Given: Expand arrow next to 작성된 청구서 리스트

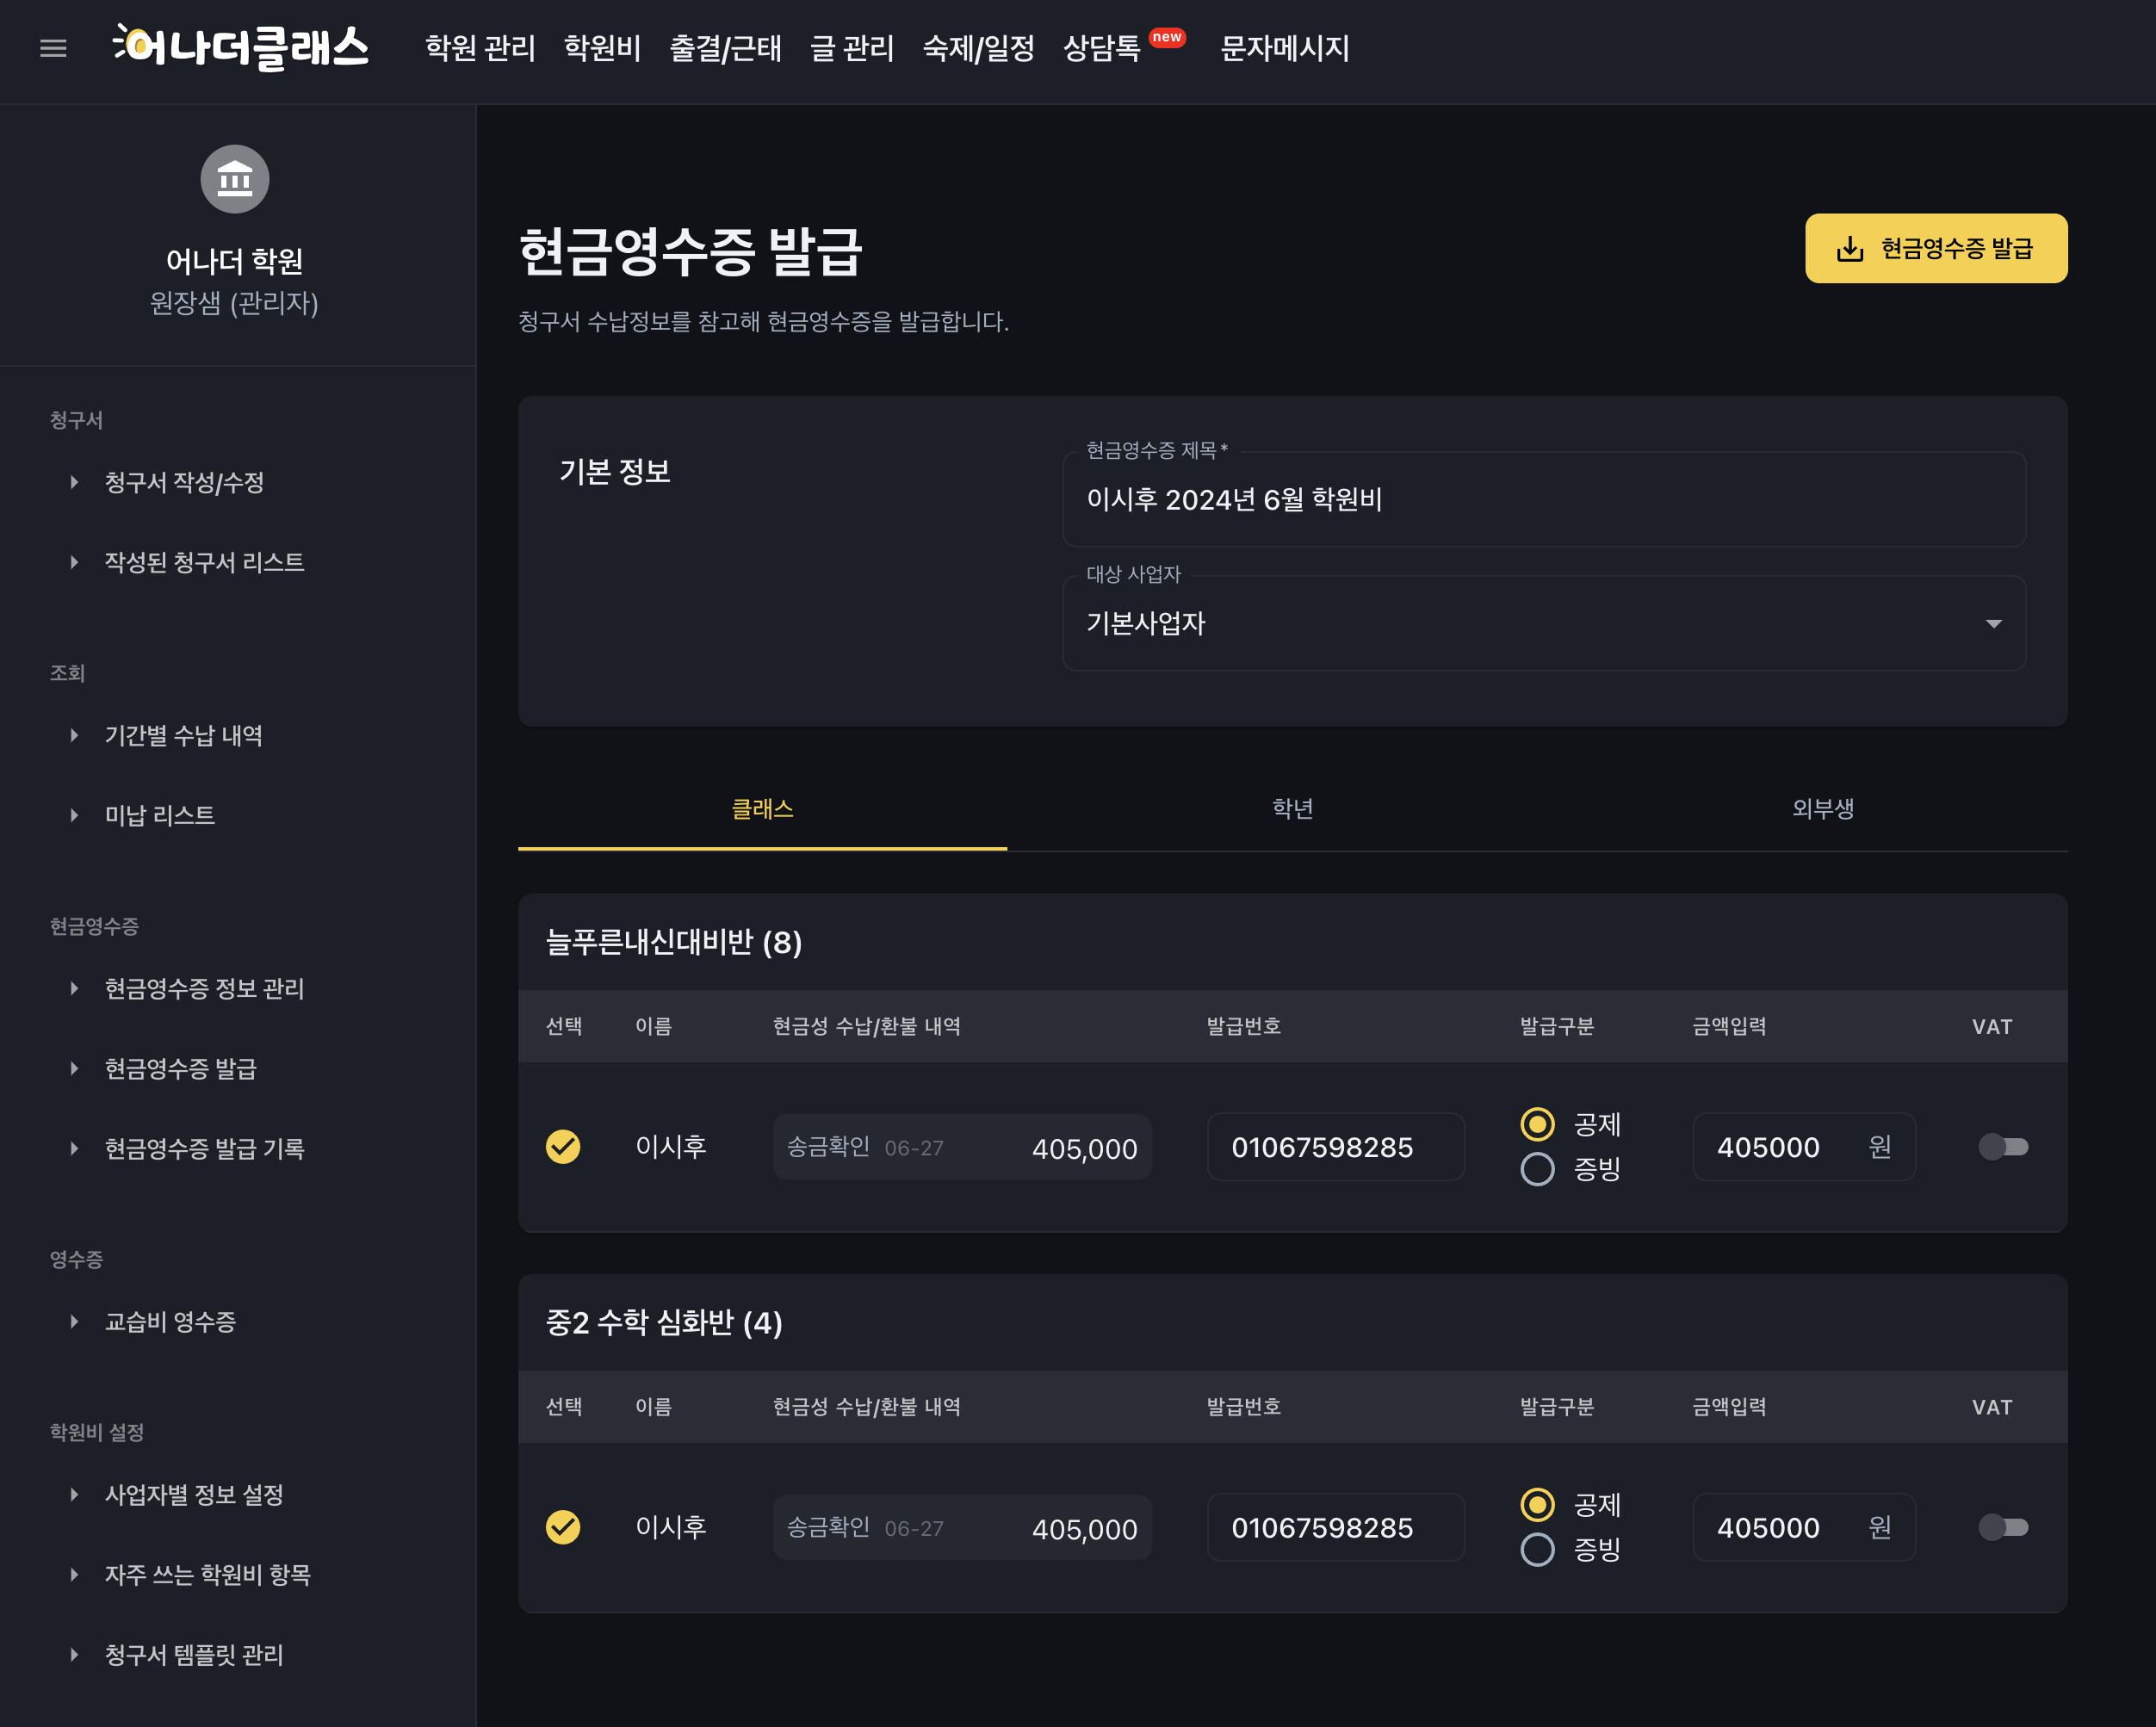Looking at the screenshot, I should pos(75,562).
